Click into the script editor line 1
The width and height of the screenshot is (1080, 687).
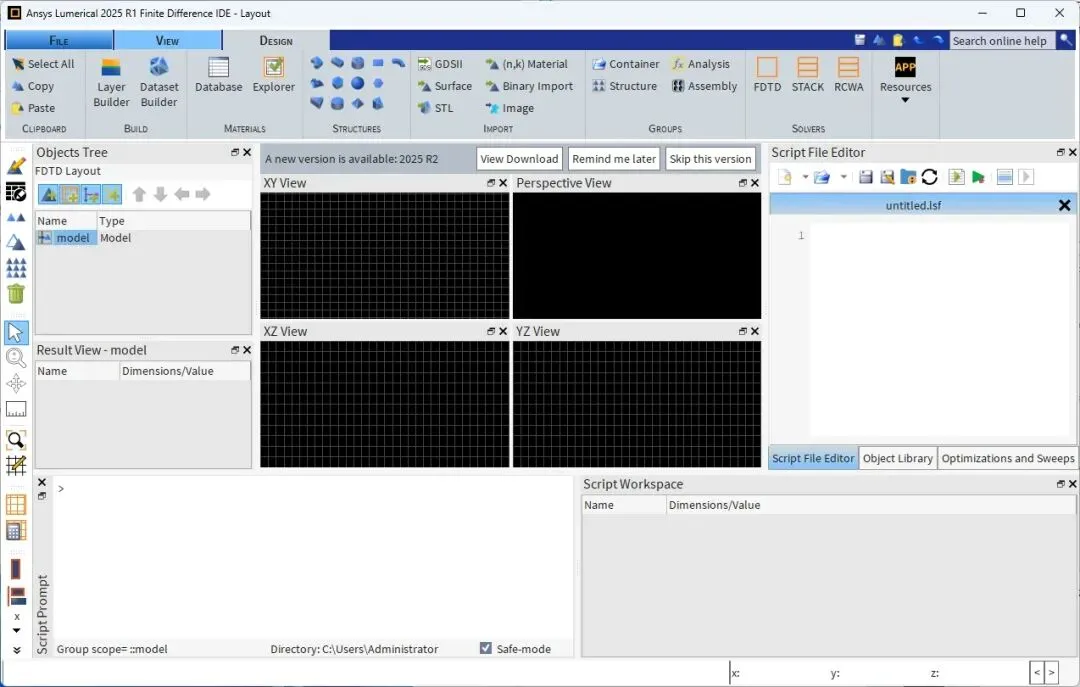(x=940, y=236)
